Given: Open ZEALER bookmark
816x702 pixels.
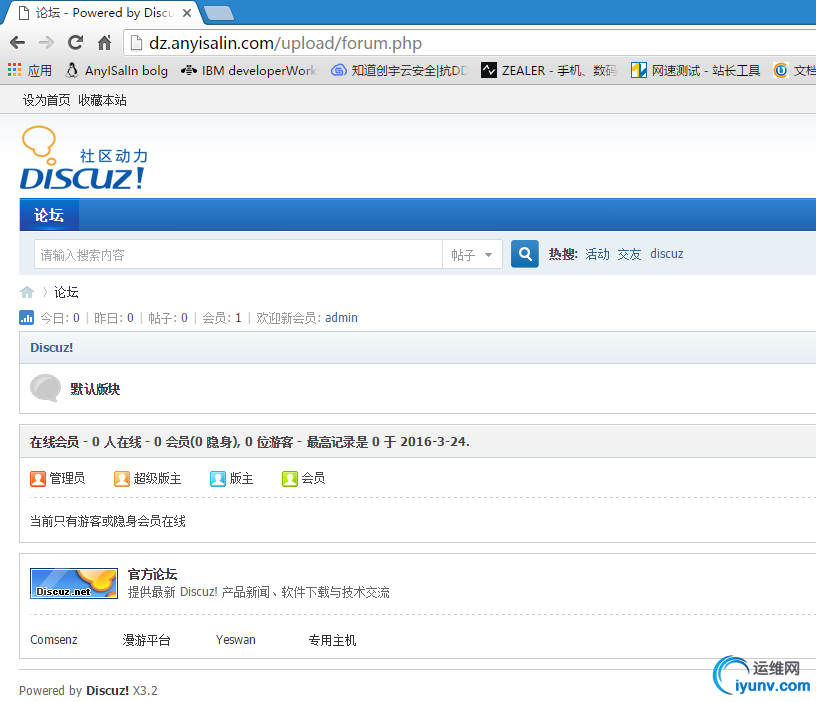Looking at the screenshot, I should [549, 70].
